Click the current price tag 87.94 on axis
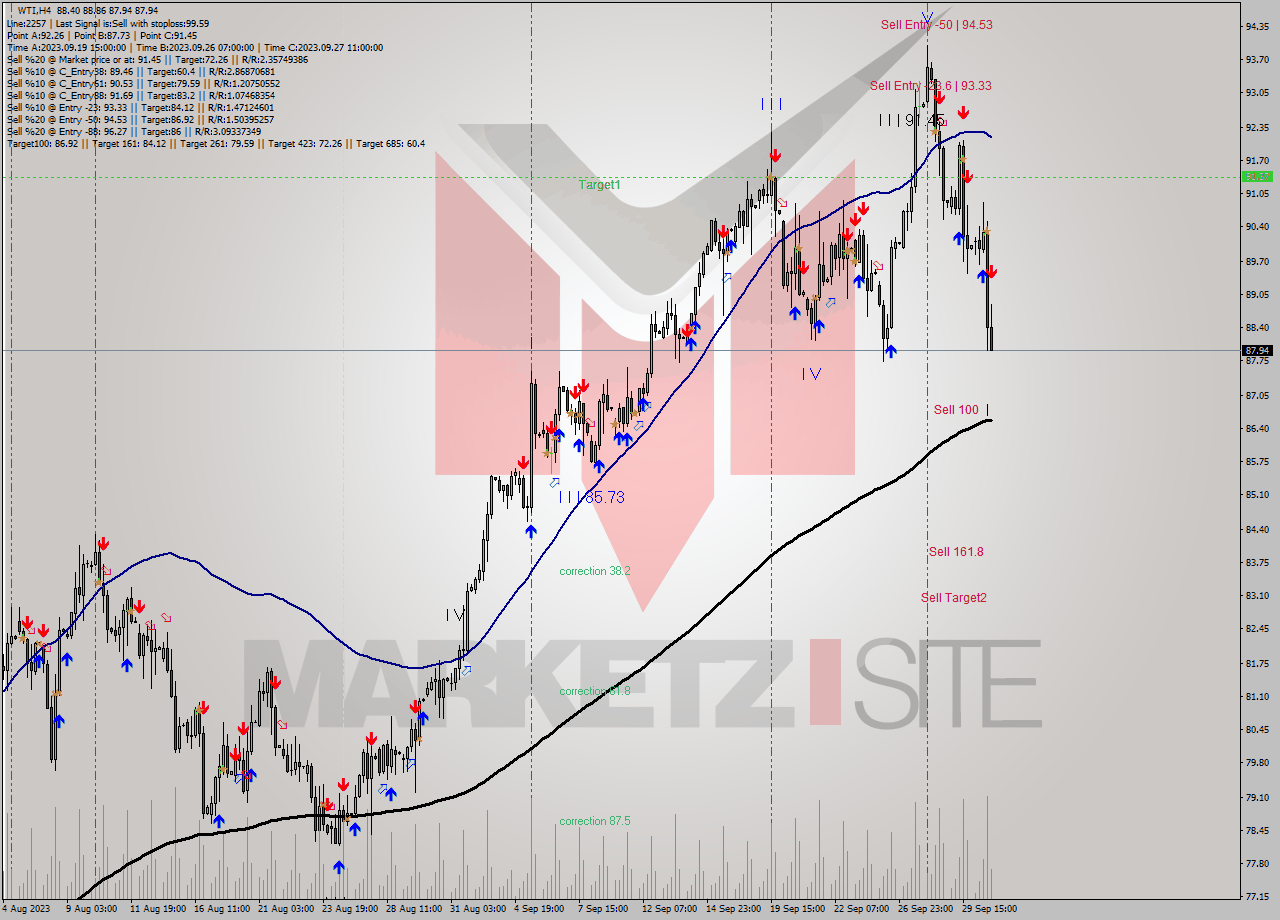 pos(1257,351)
